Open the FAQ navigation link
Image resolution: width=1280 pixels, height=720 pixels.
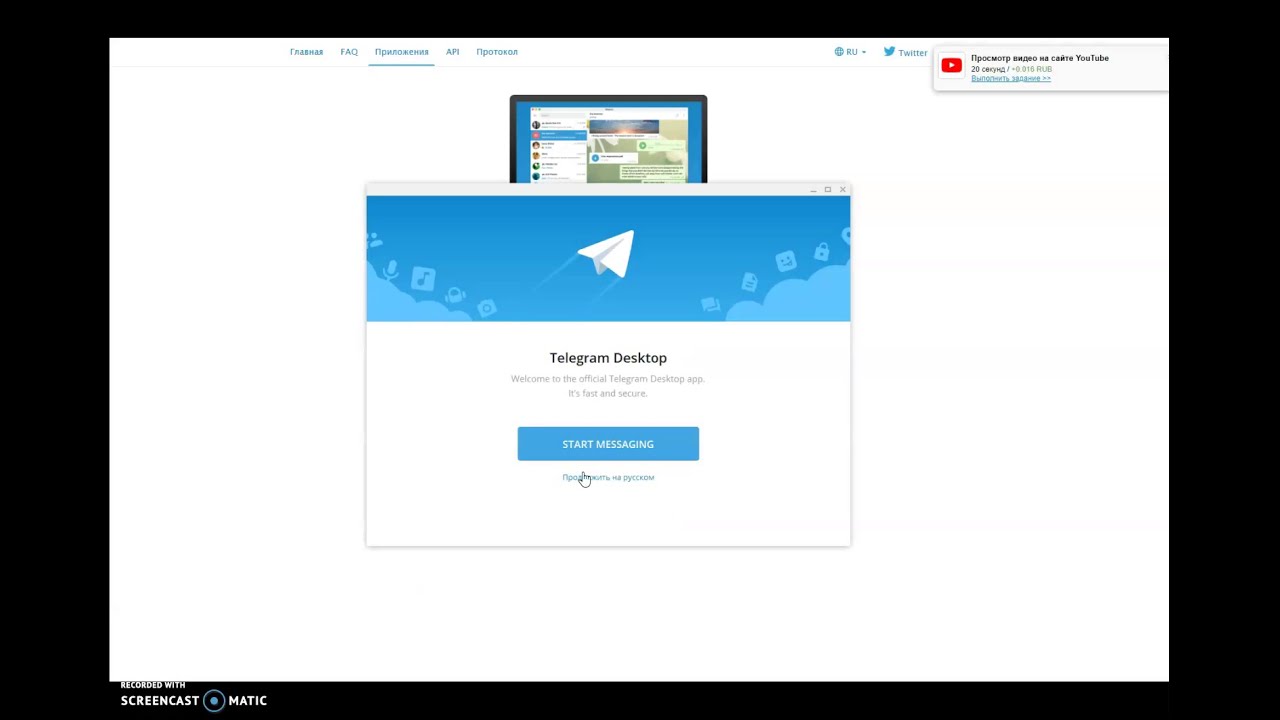click(x=349, y=52)
